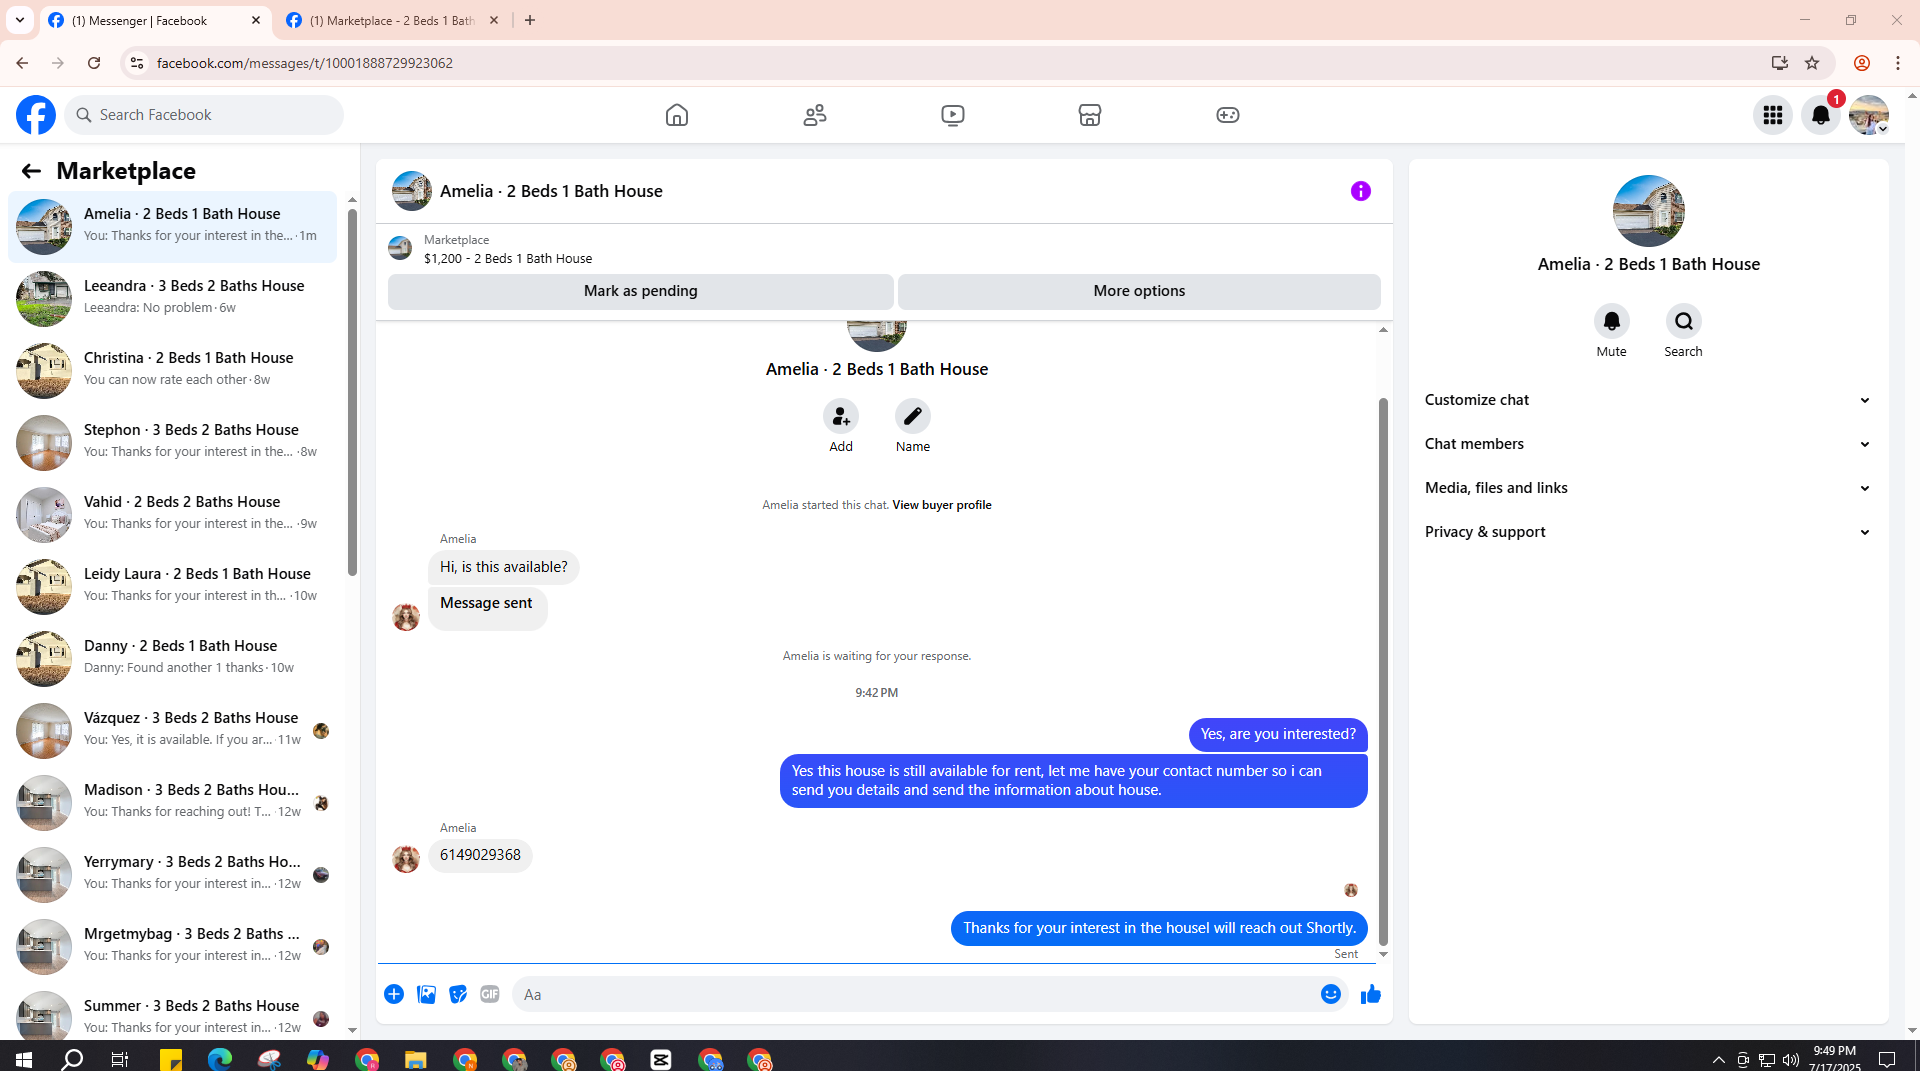The image size is (1920, 1071).
Task: Open Danny 2 Beds 1 Bath conversation
Action: click(172, 659)
